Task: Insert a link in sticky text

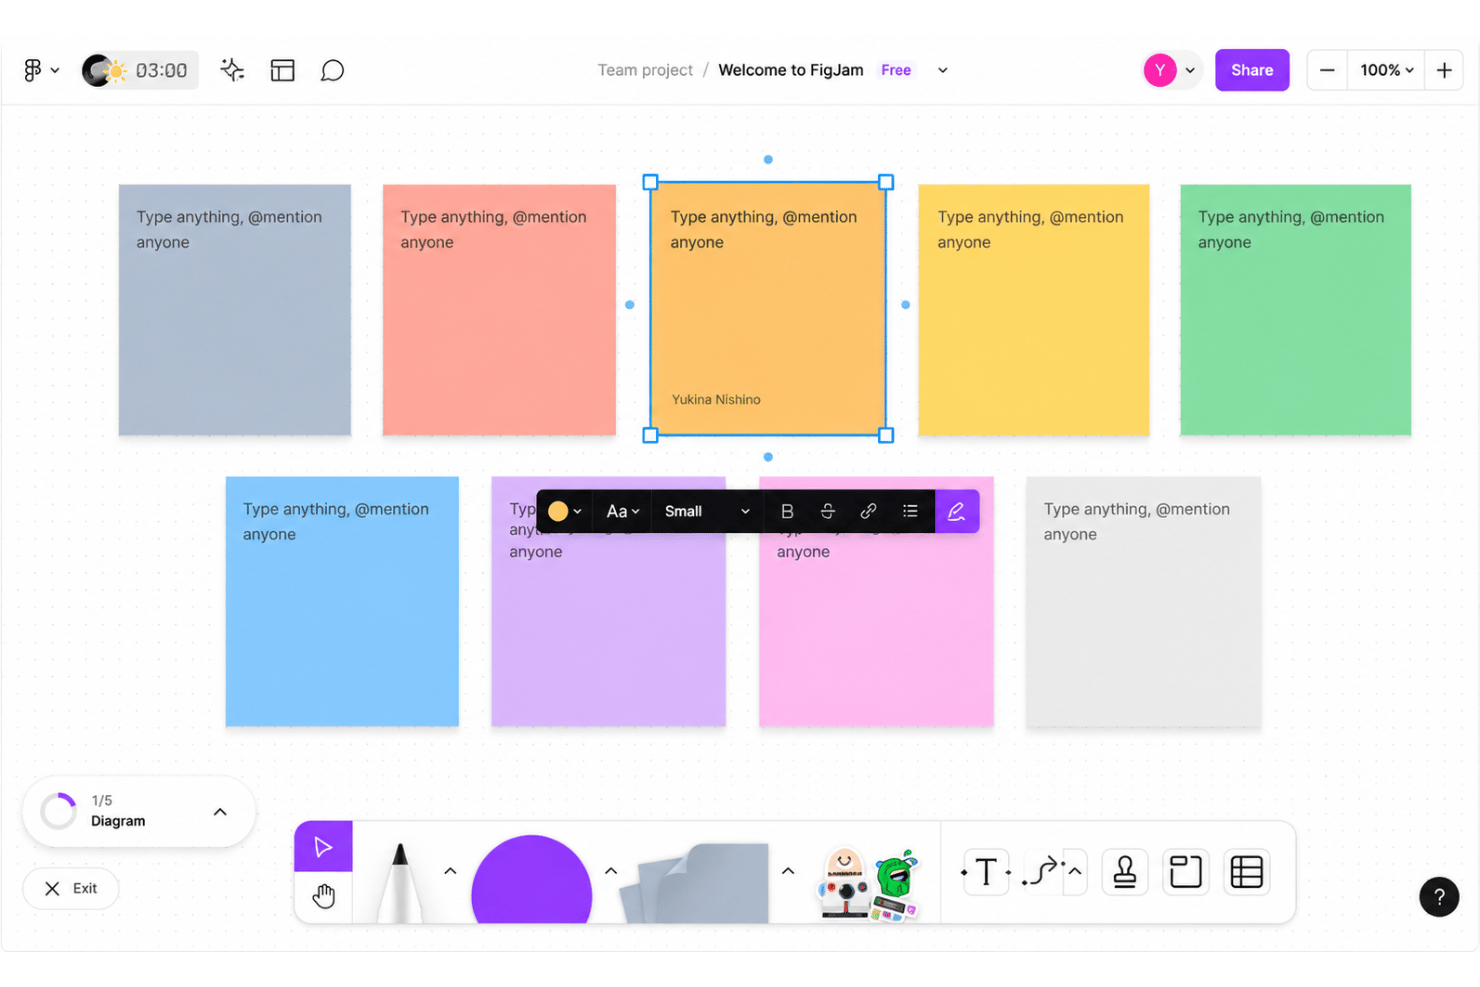Action: pyautogui.click(x=868, y=511)
